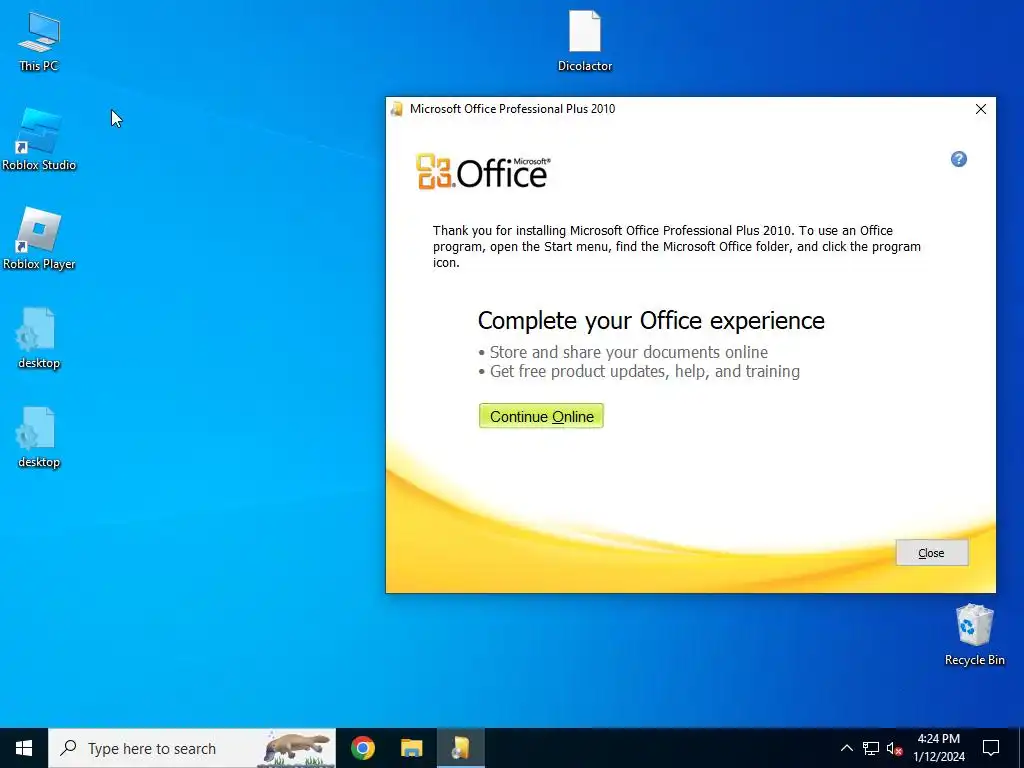Screen dimensions: 1024x768
Task: Open the notification center icon
Action: coord(991,748)
